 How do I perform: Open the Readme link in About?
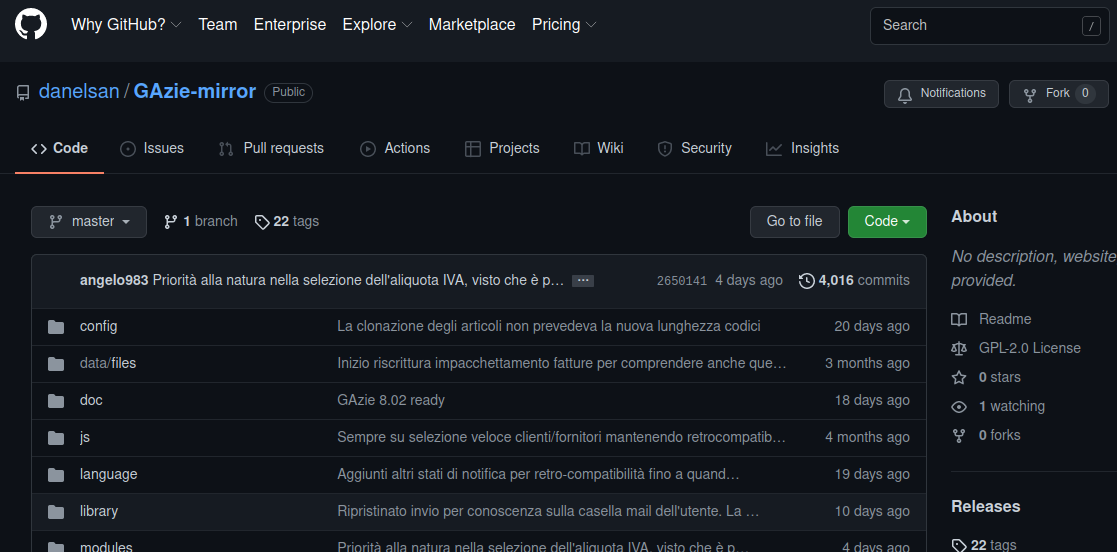[1004, 319]
